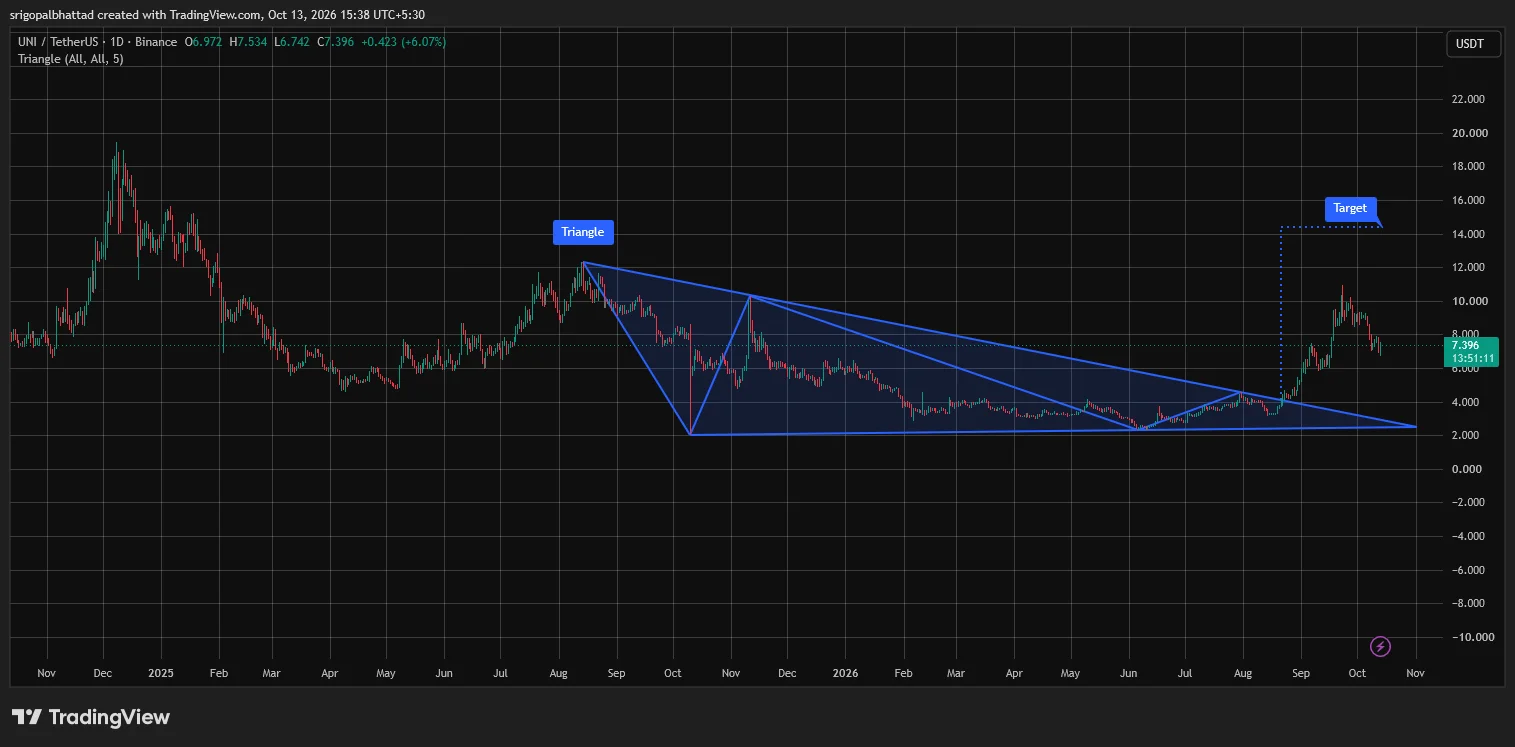This screenshot has height=747, width=1515.
Task: Select the Triangle (All, All, 5) indicator legend
Action: [x=71, y=59]
